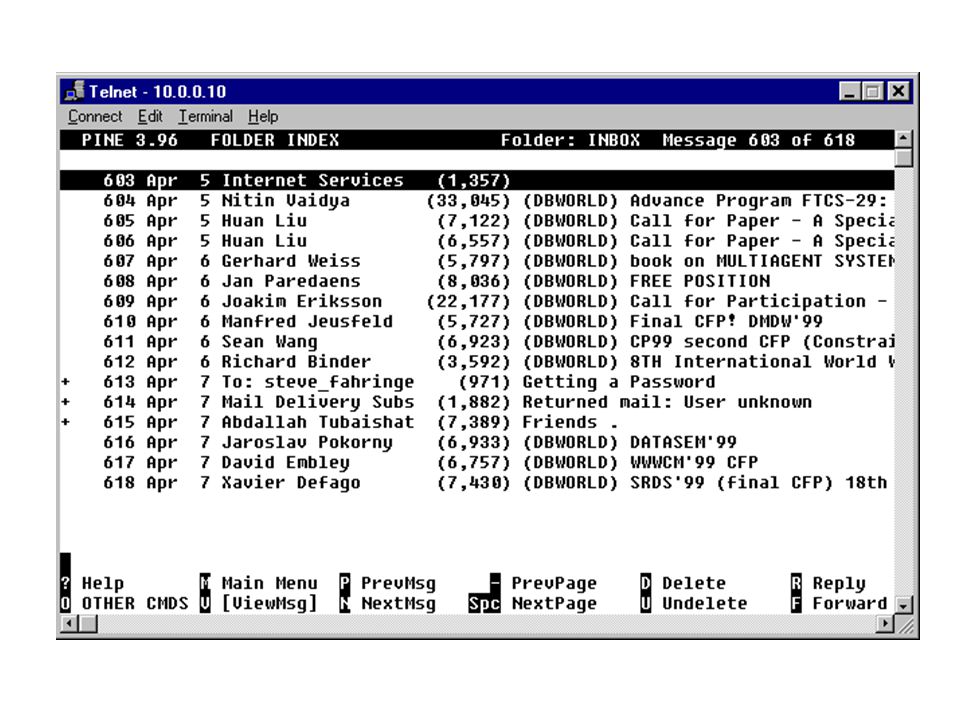Click the 'M' Main Menu key hint
The image size is (960, 720).
click(205, 583)
